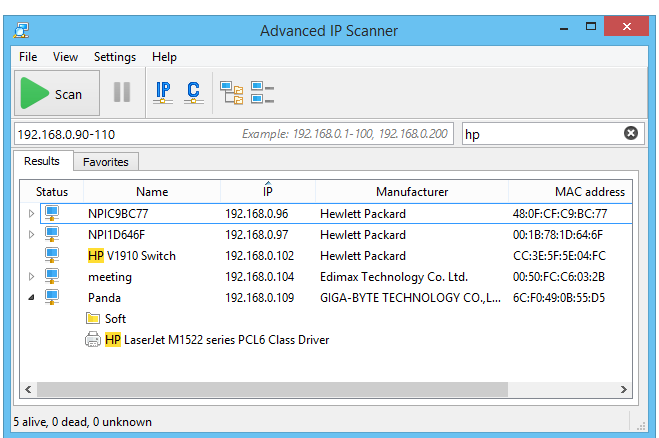
Task: Click IP address 192.168.0.96
Action: tap(257, 214)
